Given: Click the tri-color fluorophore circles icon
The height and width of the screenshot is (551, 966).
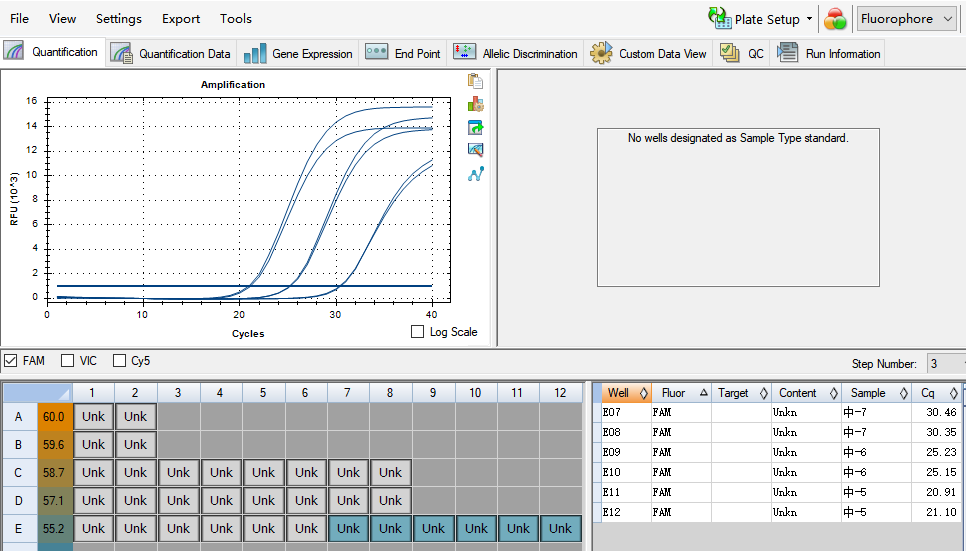Looking at the screenshot, I should tap(835, 18).
